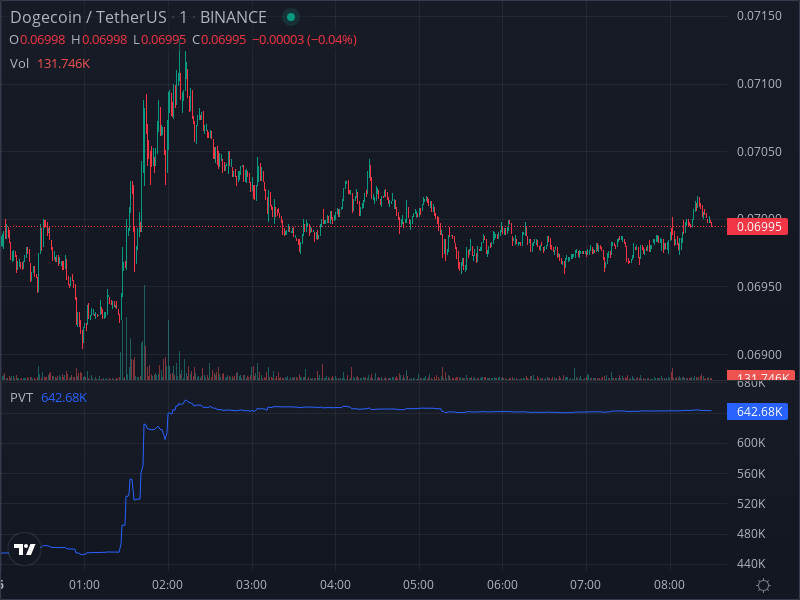
Task: Click the 02:00 time axis label
Action: point(167,585)
